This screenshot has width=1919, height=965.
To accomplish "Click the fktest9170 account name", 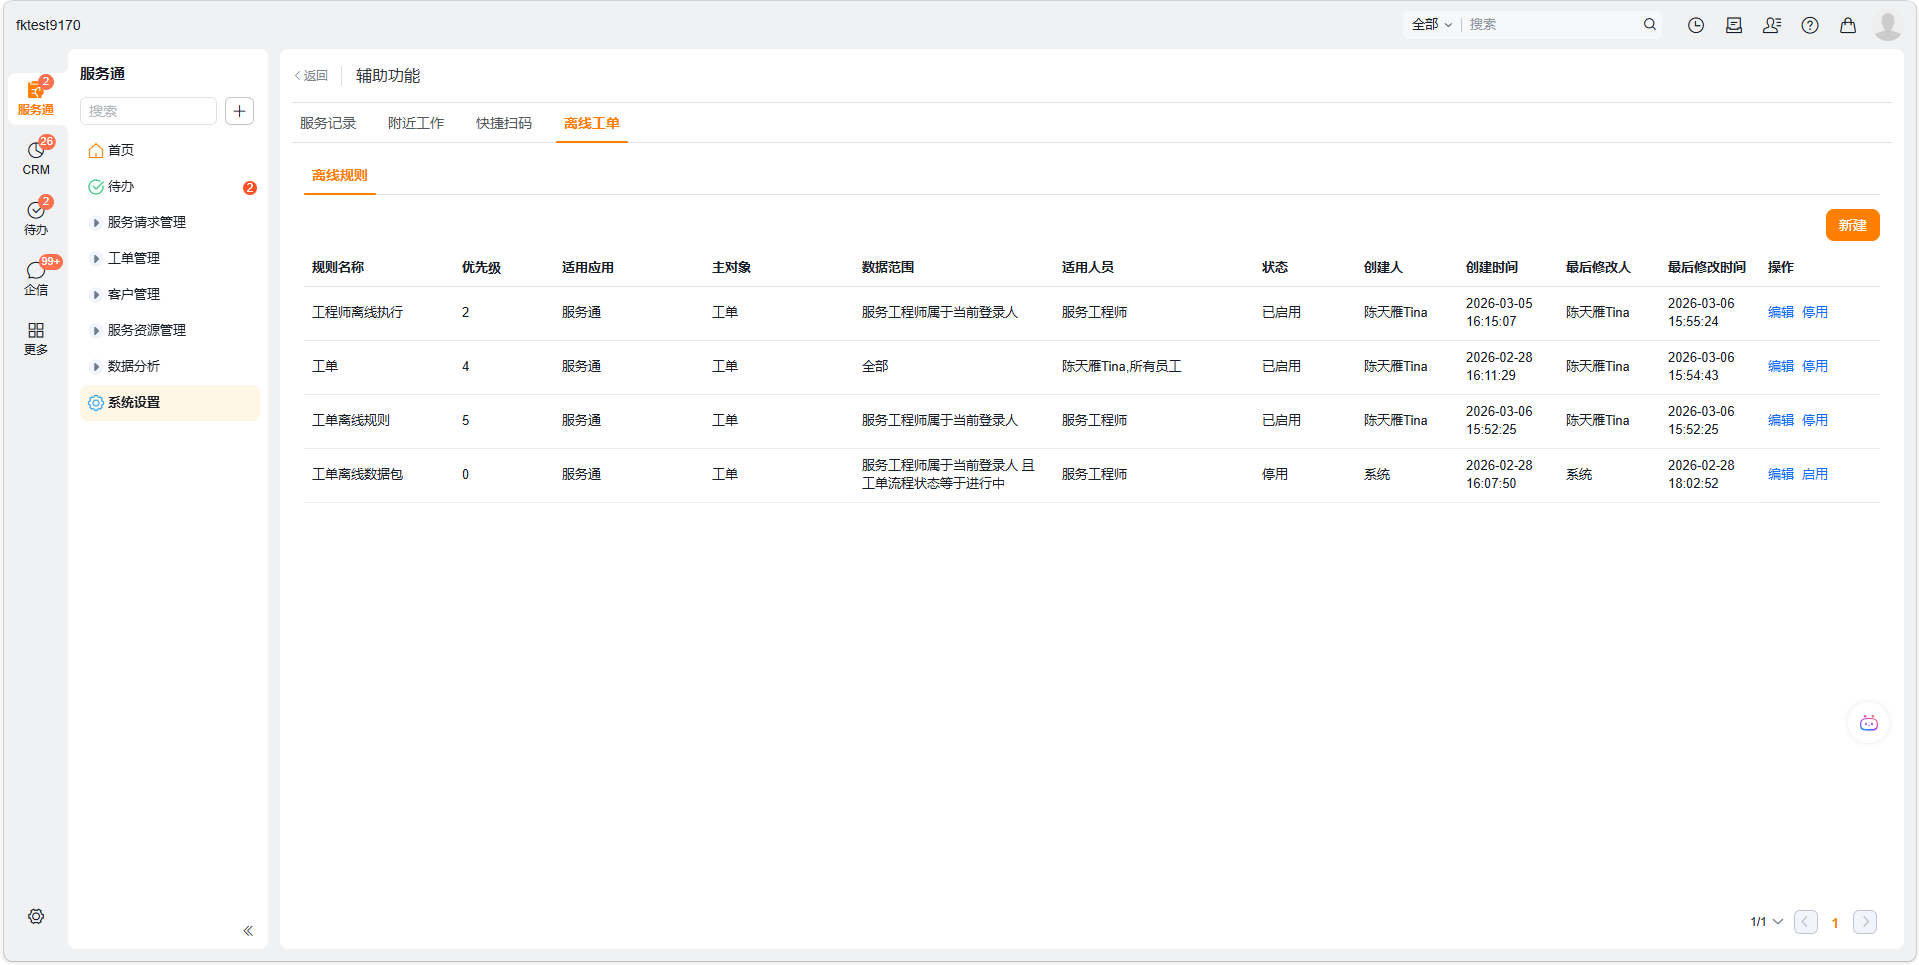I will click(48, 25).
